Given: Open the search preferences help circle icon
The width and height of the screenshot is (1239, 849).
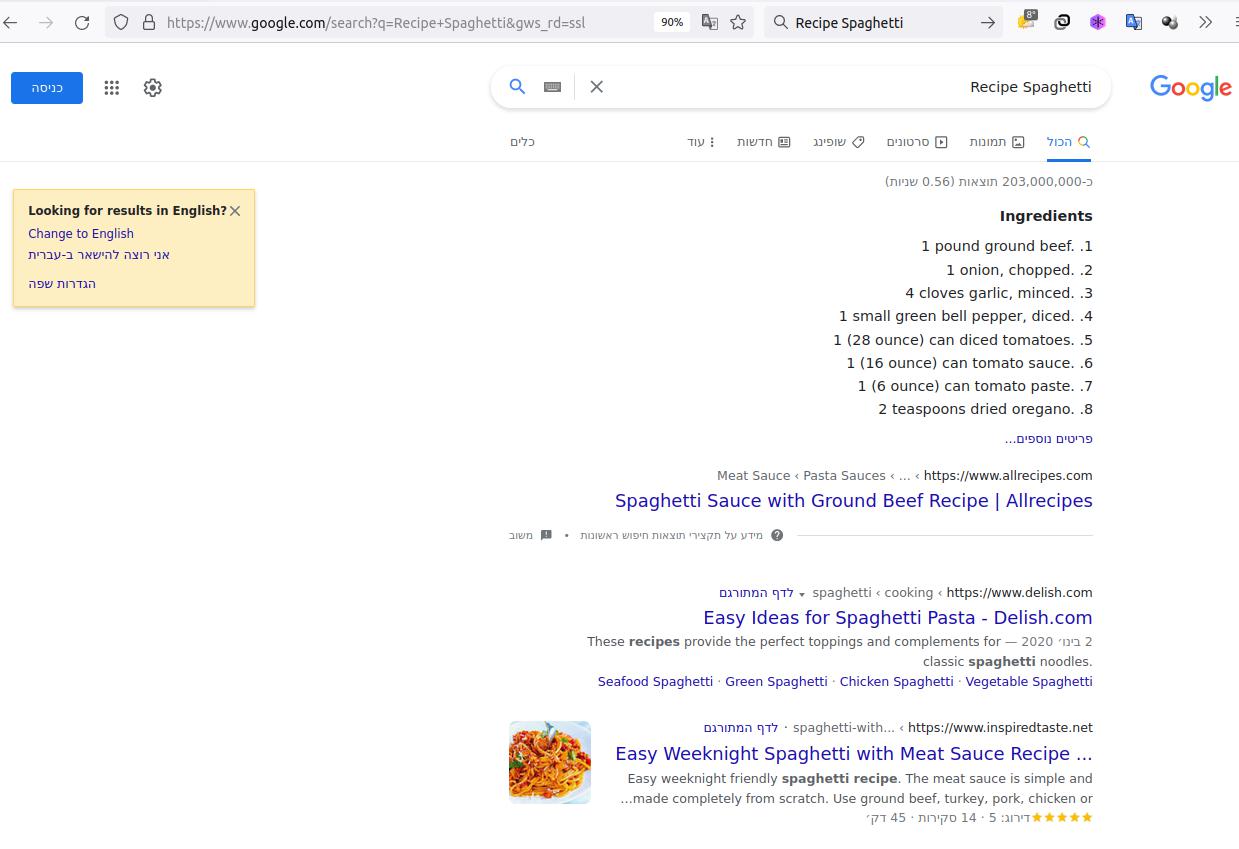Looking at the screenshot, I should tap(777, 535).
